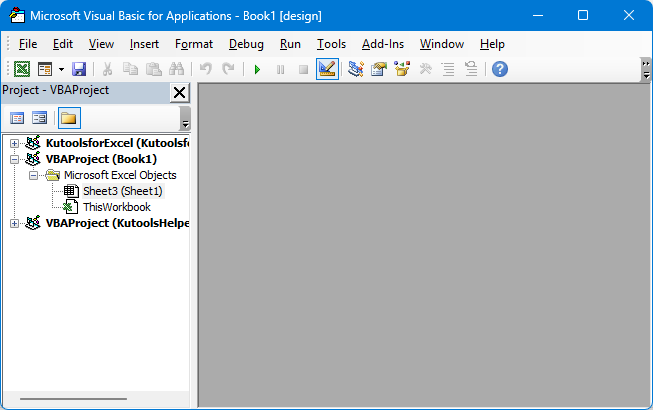Viewport: 653px width, 410px height.
Task: Save the workbook with the floppy disk icon
Action: (x=79, y=69)
